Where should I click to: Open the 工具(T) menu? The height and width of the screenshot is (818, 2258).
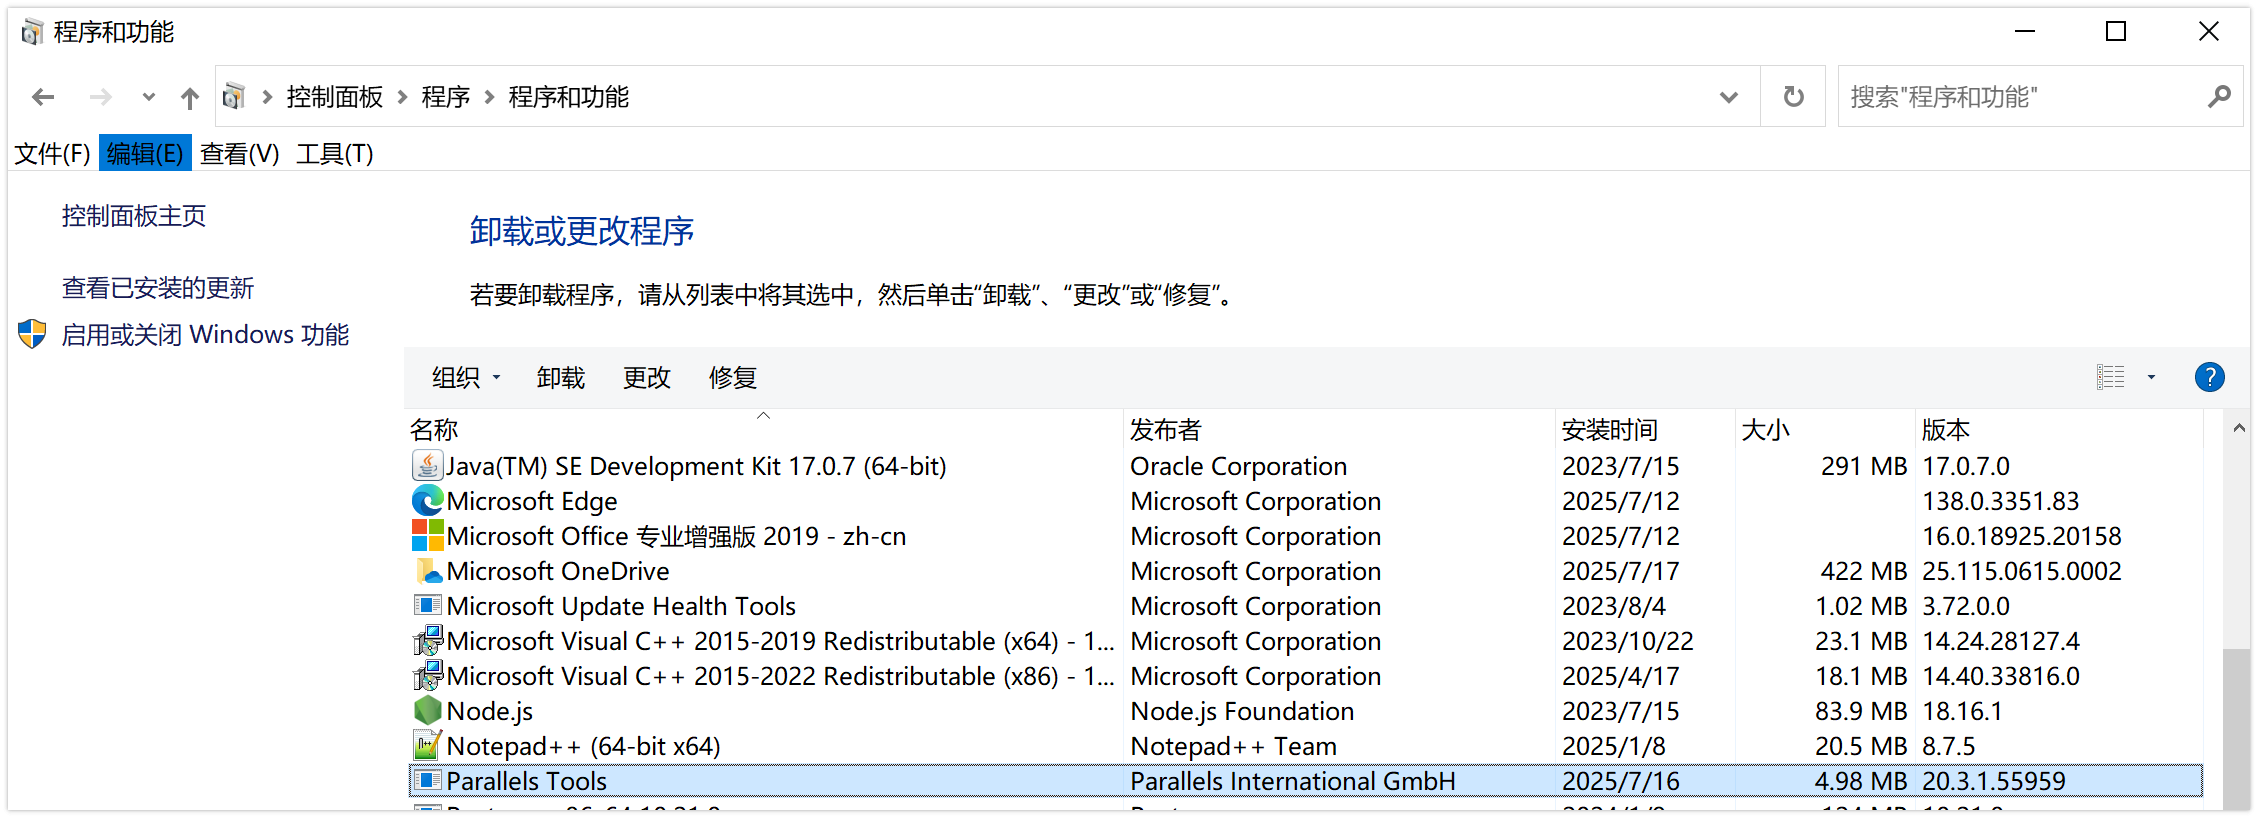[335, 153]
